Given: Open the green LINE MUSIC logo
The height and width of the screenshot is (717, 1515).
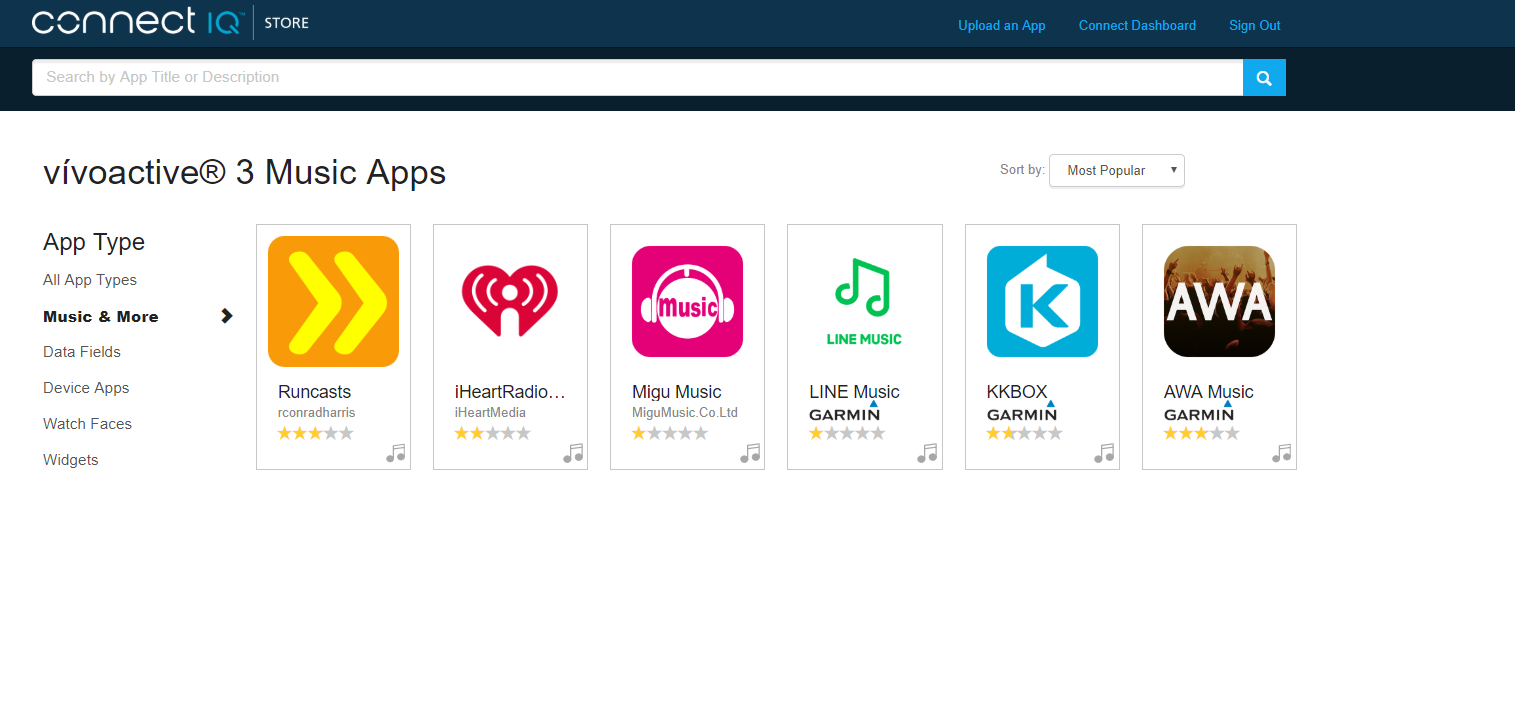Looking at the screenshot, I should [x=865, y=301].
